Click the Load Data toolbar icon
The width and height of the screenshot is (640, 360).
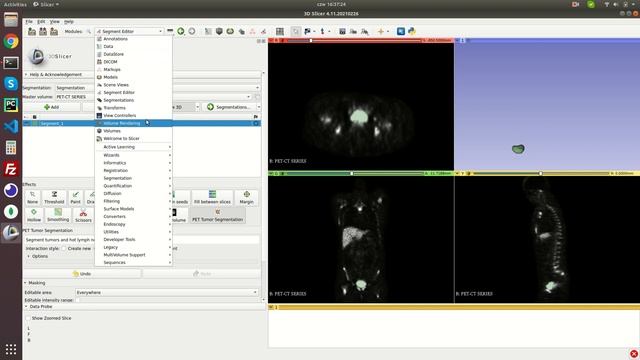(x=32, y=31)
